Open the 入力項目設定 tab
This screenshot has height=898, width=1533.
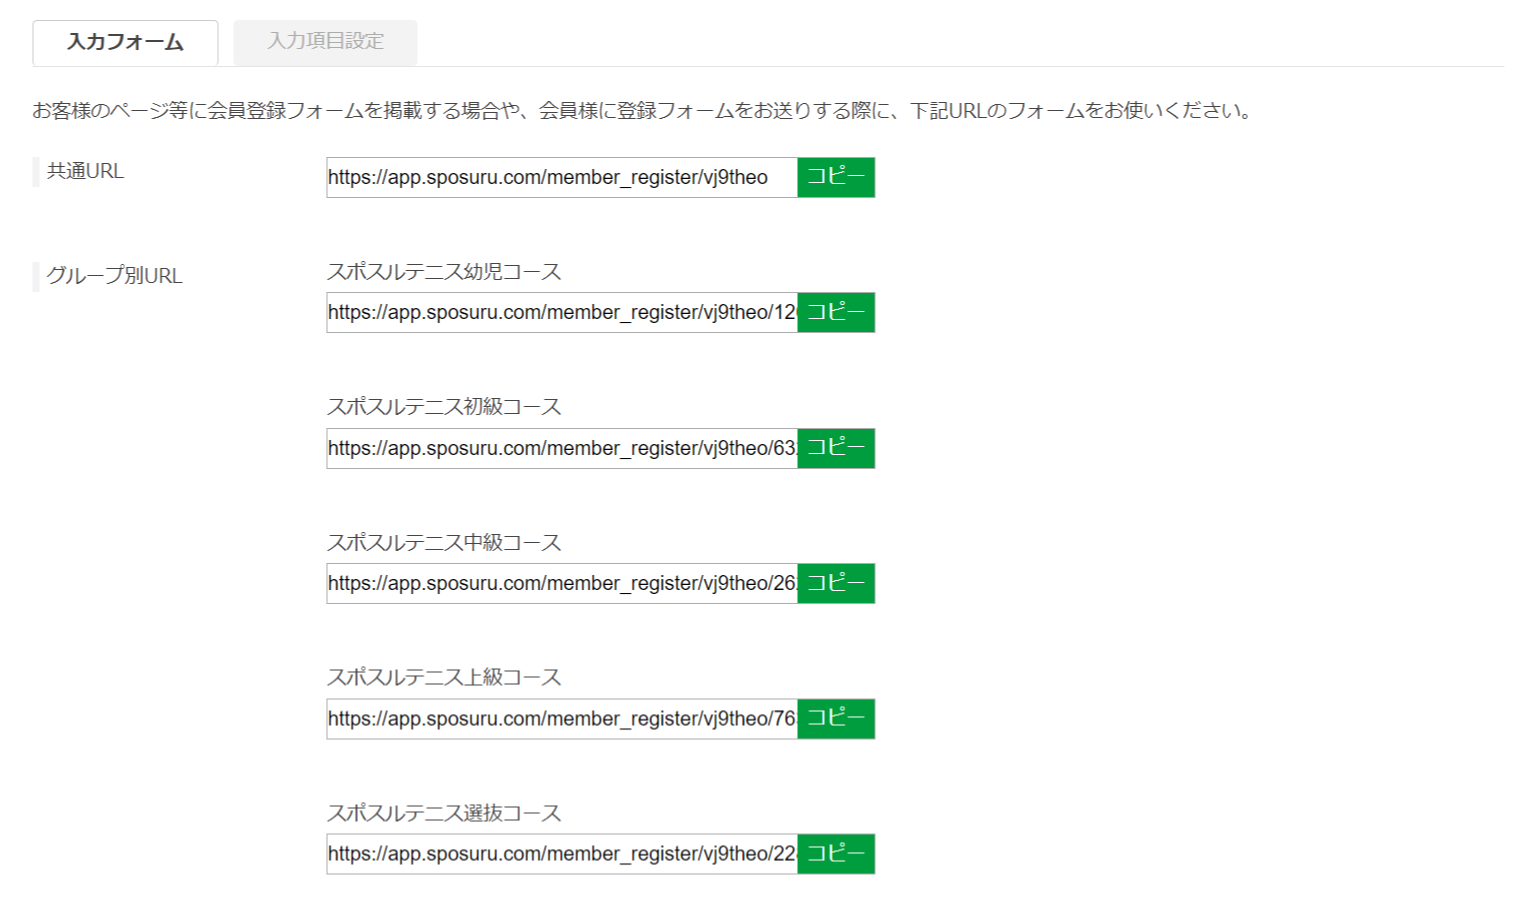[x=325, y=42]
